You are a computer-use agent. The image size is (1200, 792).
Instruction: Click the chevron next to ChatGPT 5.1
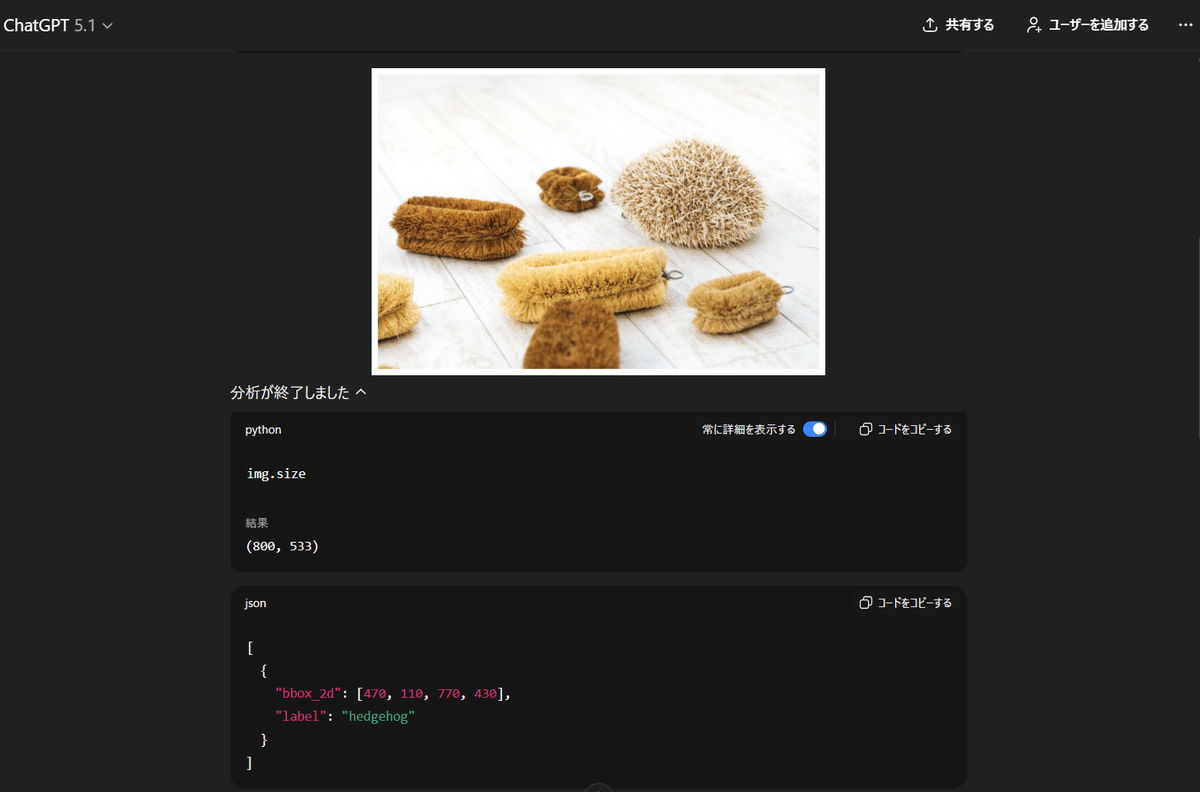click(x=106, y=25)
